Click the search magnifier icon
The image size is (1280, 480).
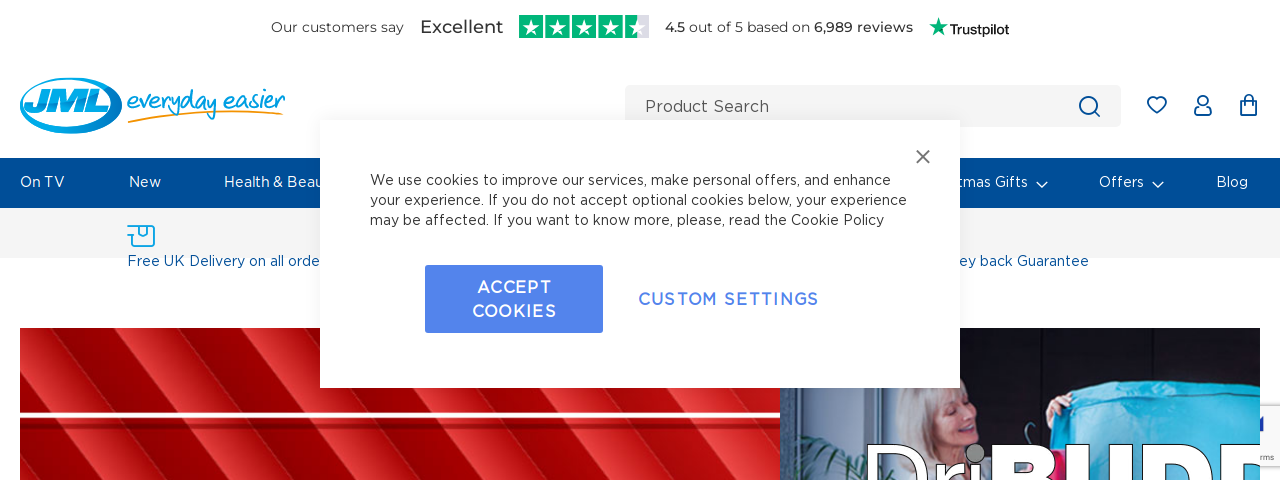[1089, 106]
